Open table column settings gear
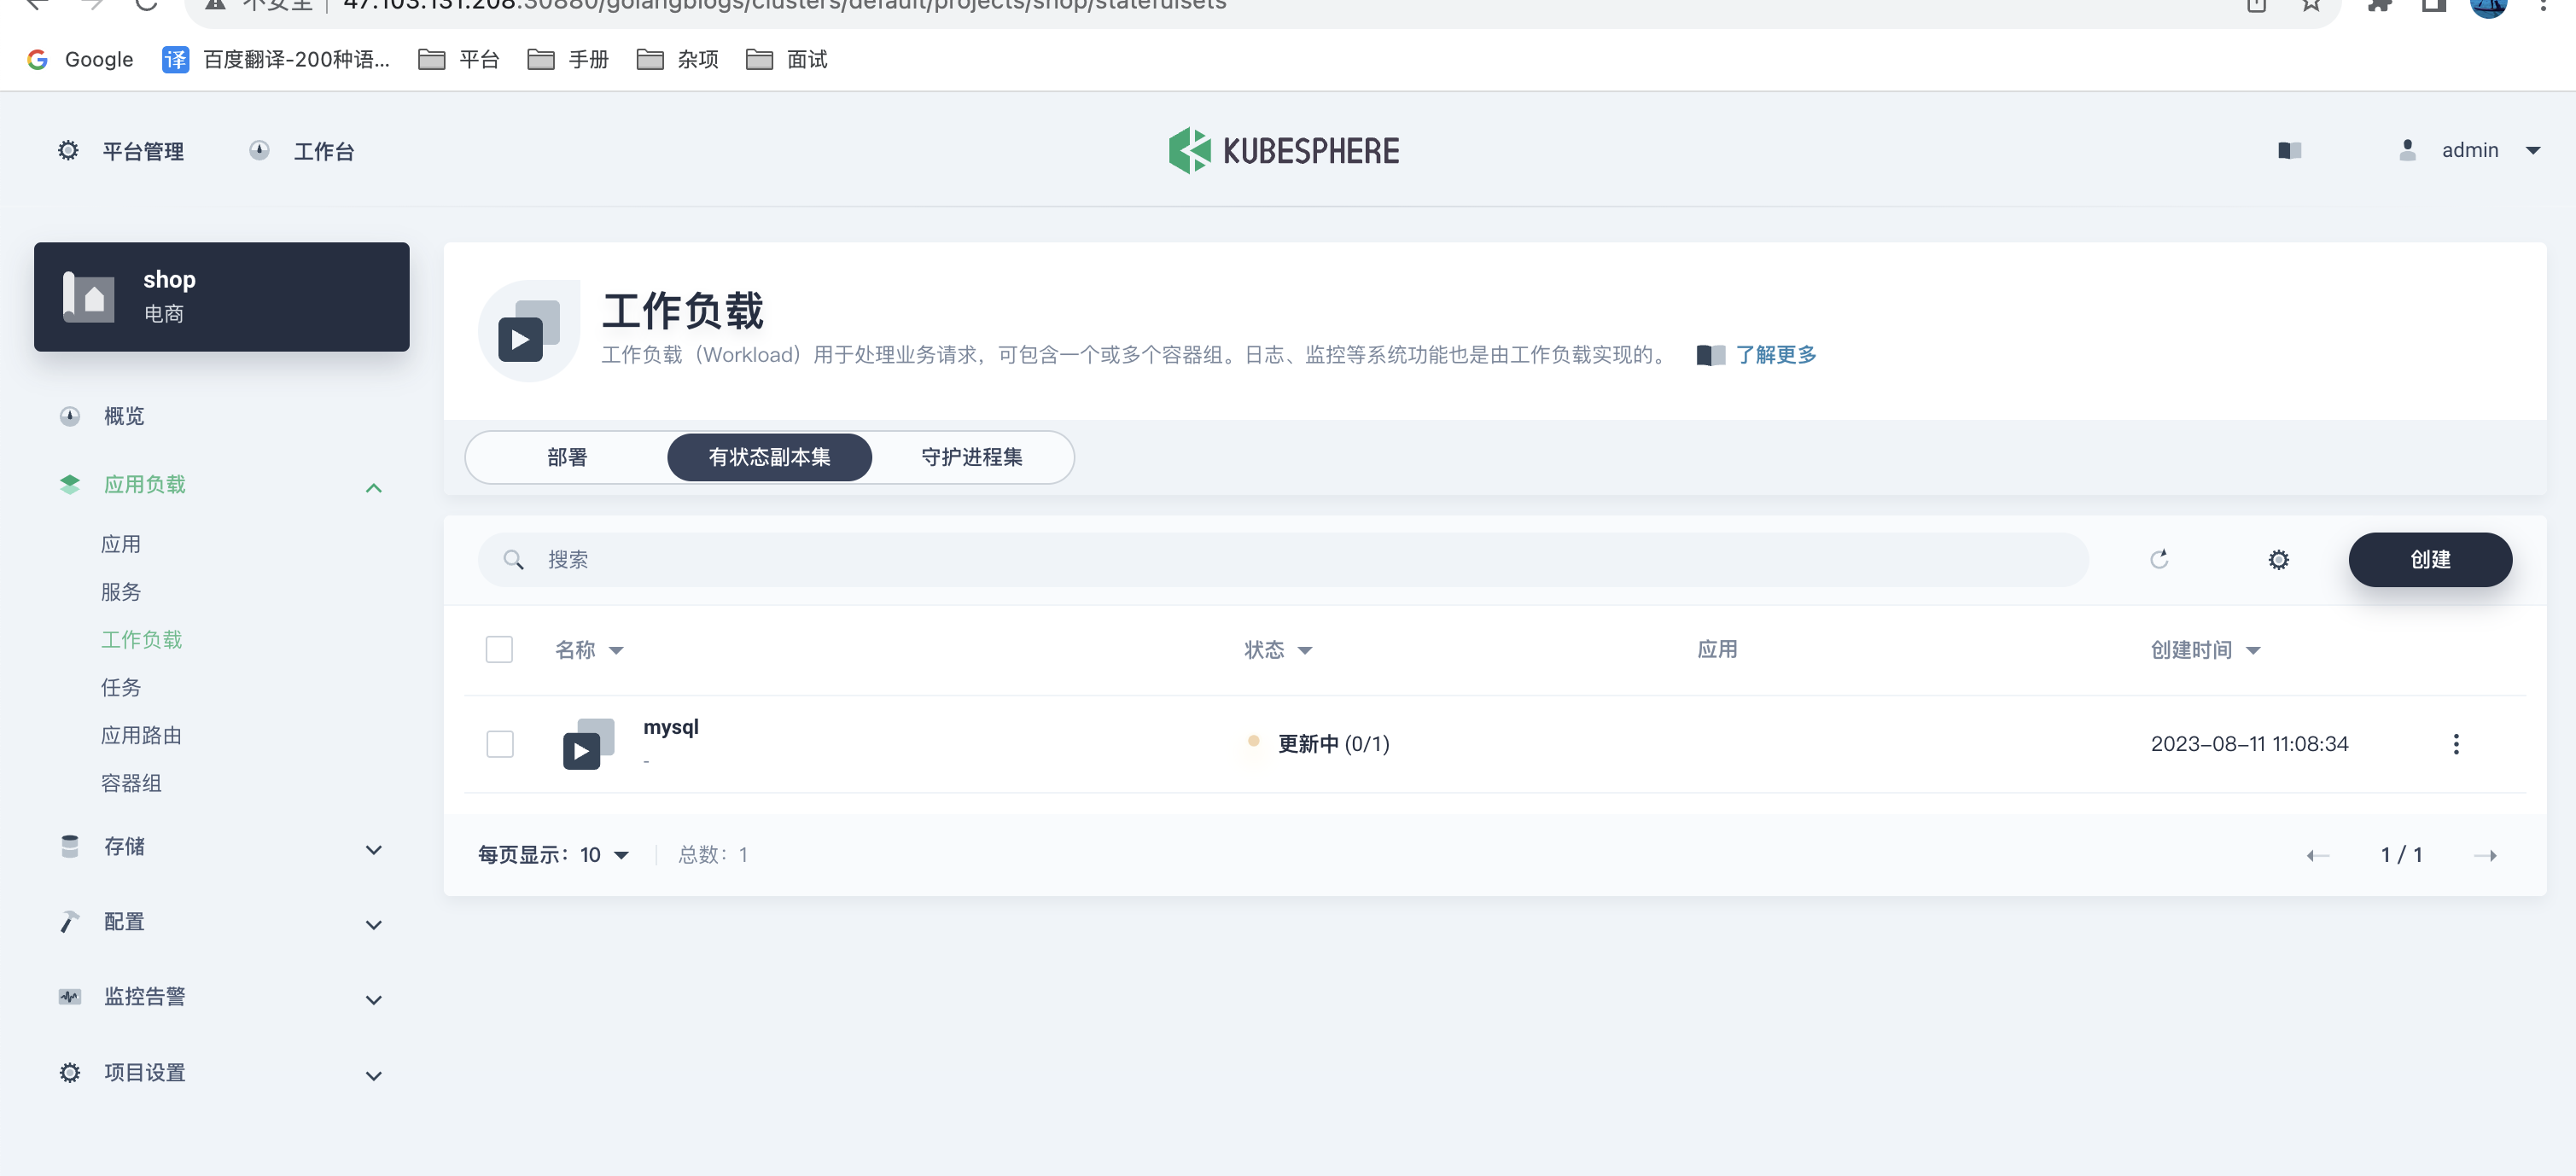This screenshot has width=2576, height=1176. 2278,559
